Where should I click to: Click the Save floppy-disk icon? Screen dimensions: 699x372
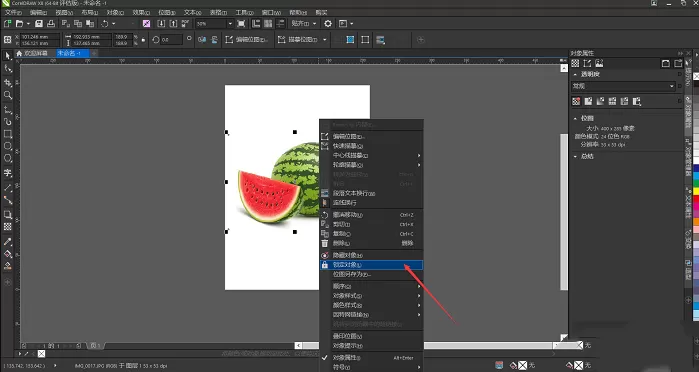[x=39, y=24]
